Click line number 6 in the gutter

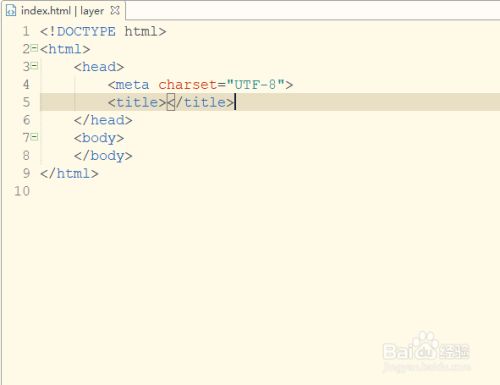26,120
